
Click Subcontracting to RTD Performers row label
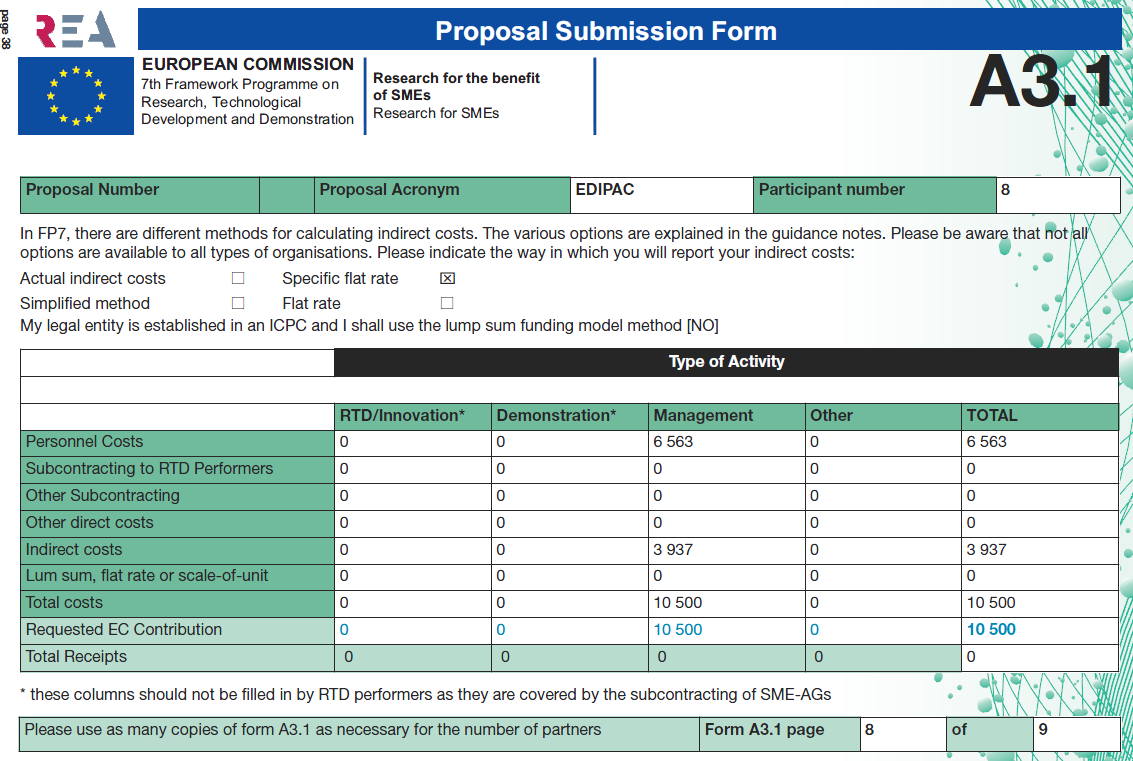177,469
